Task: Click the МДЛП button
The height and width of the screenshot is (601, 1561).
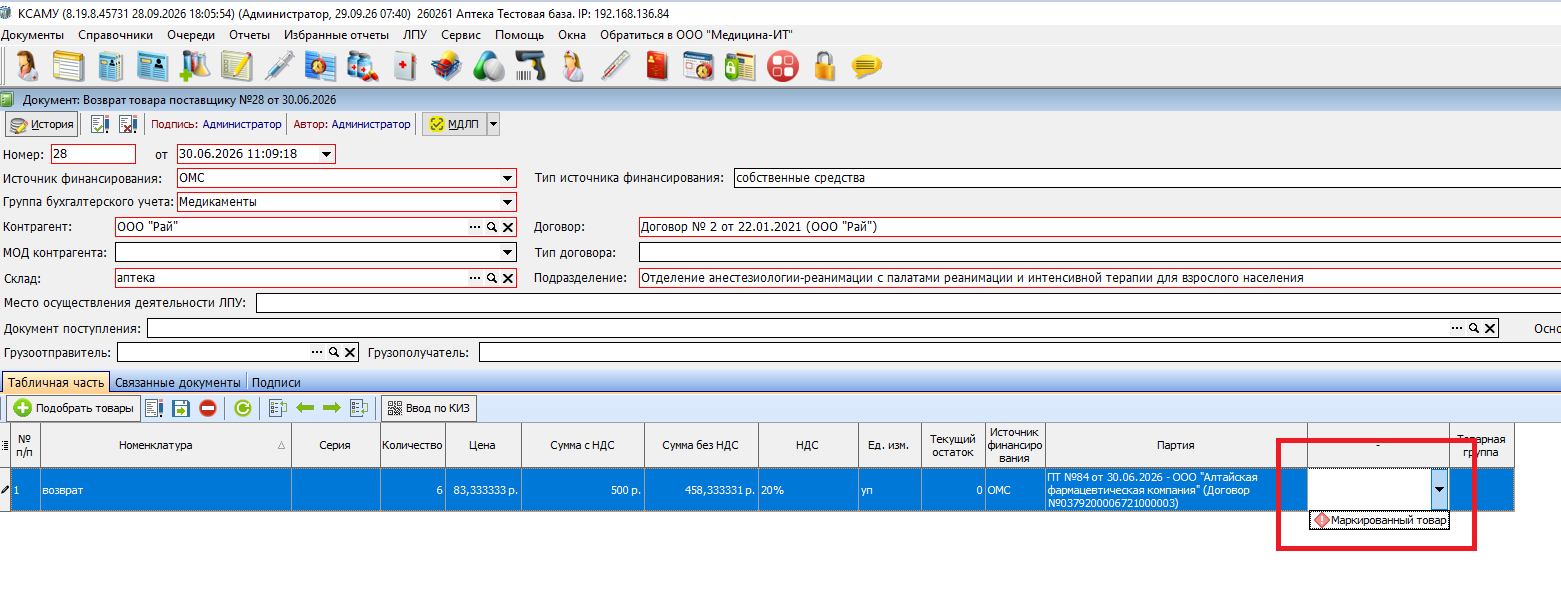Action: click(x=454, y=124)
